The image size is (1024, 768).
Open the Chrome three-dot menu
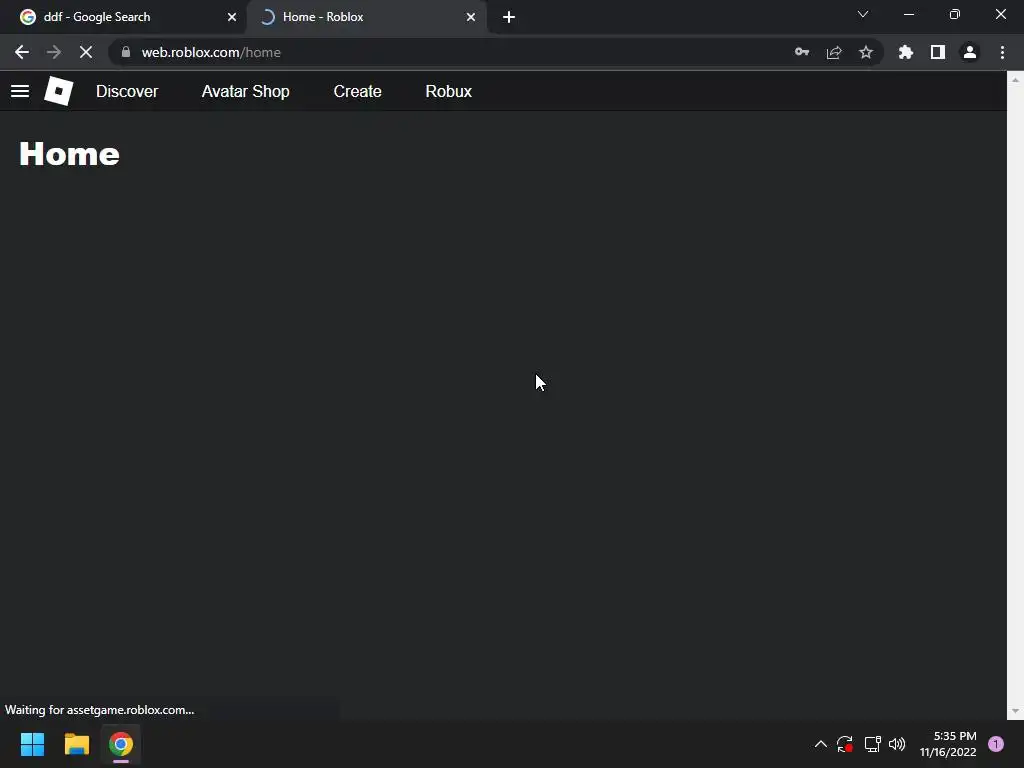tap(1002, 52)
